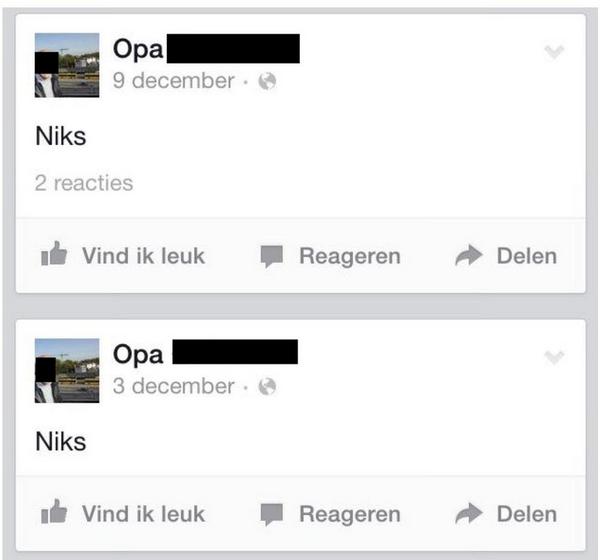
Task: Click globe privacy icon on 9 december post
Action: tap(267, 81)
